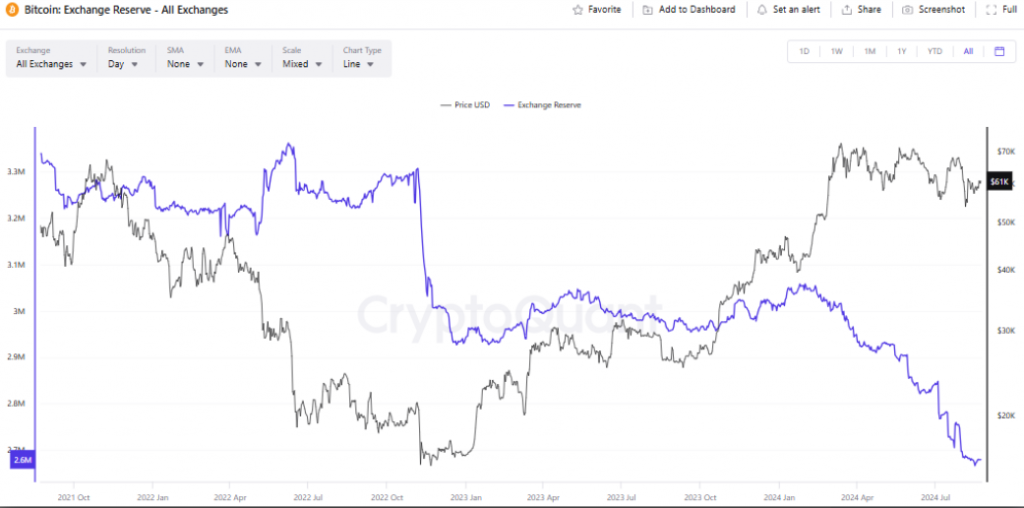Switch to the 1M time range
Image resolution: width=1024 pixels, height=508 pixels.
(869, 51)
